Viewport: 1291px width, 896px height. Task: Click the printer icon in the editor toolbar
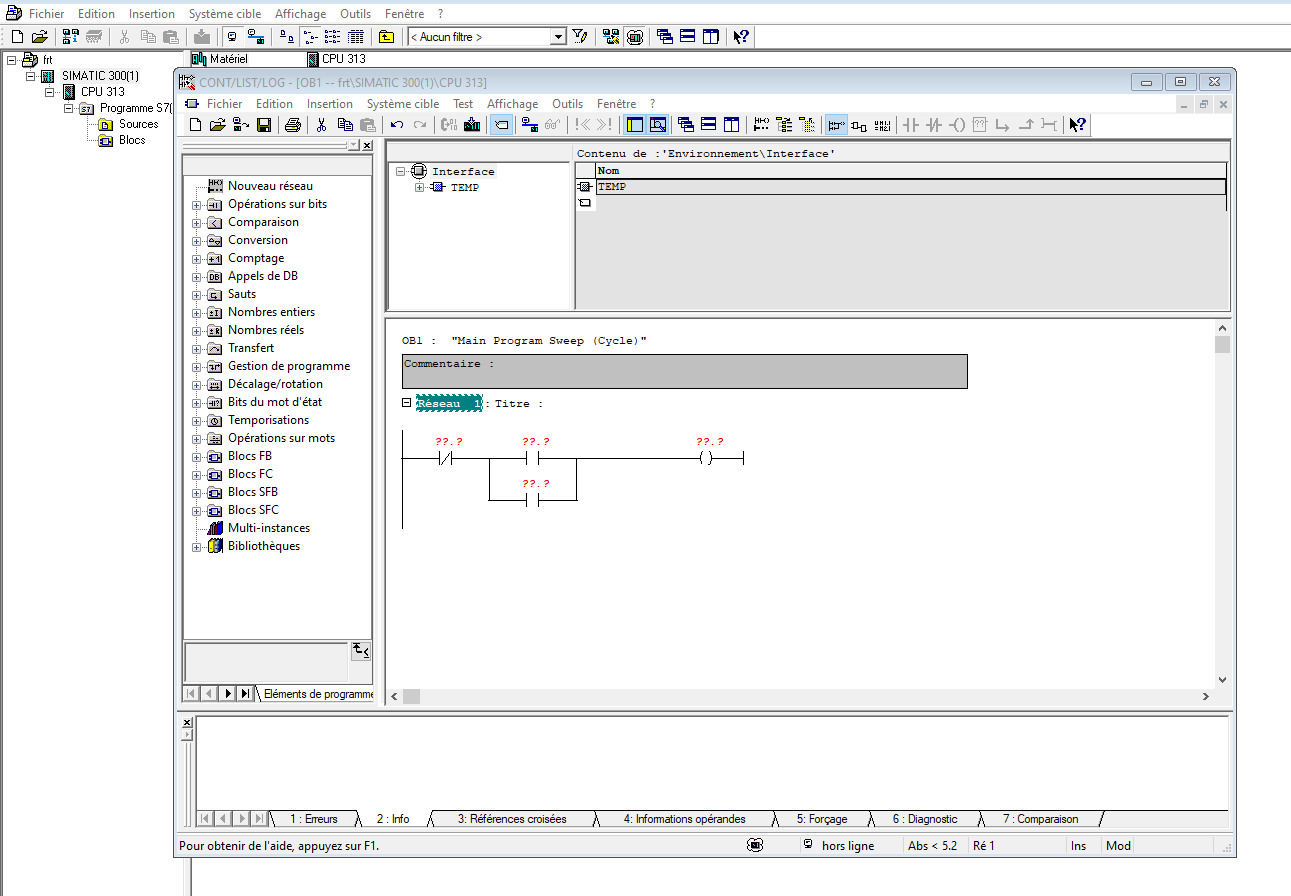(x=293, y=125)
